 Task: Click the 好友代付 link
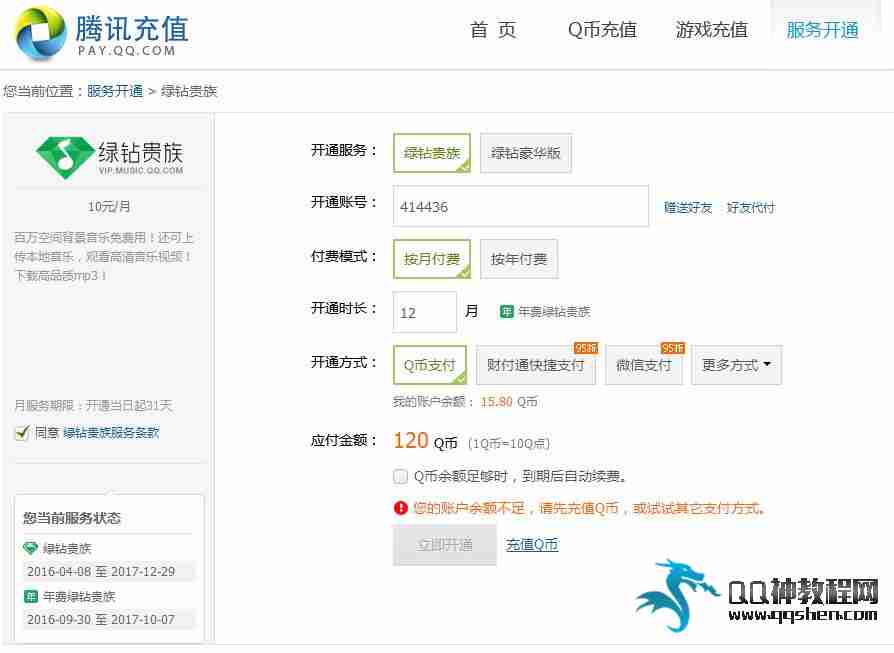(x=751, y=208)
